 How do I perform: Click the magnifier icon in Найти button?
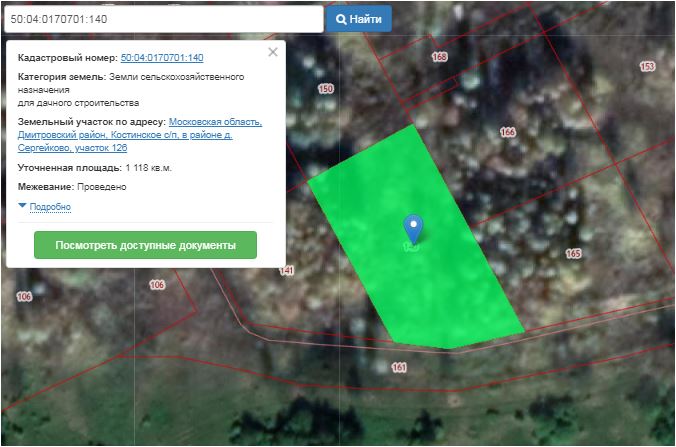coord(341,19)
